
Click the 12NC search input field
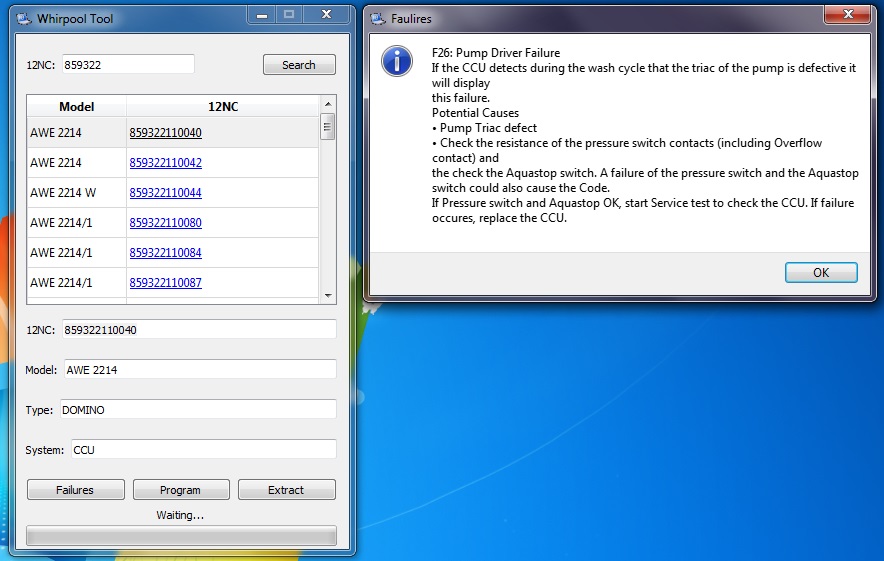pyautogui.click(x=127, y=64)
